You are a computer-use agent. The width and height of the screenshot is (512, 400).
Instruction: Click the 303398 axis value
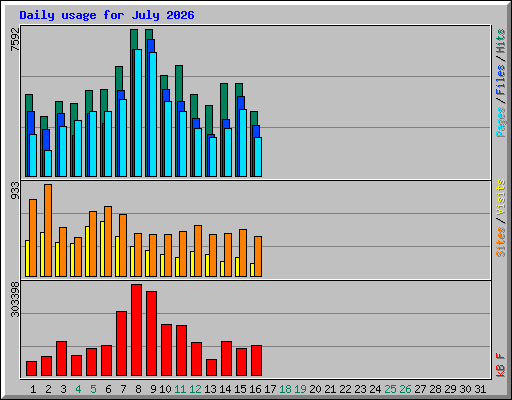coord(15,299)
